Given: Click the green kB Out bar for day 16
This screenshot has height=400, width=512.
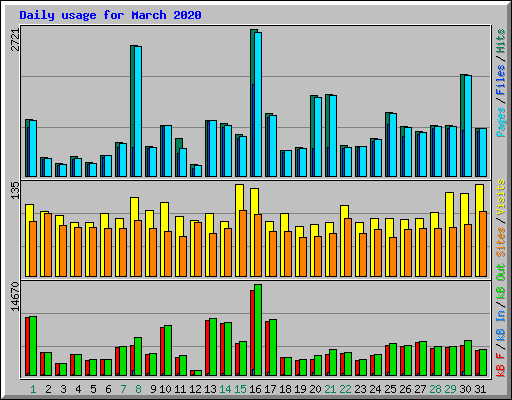Looking at the screenshot, I should click(258, 330).
